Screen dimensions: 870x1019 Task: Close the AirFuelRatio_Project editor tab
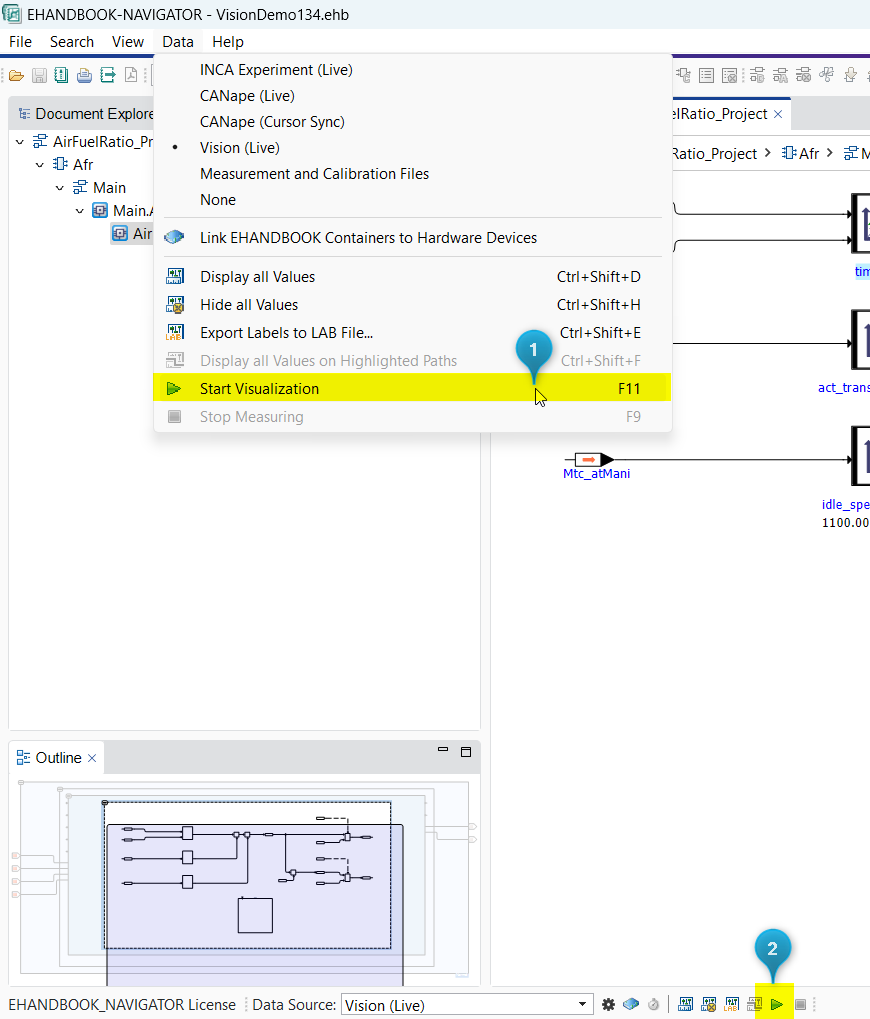[778, 114]
